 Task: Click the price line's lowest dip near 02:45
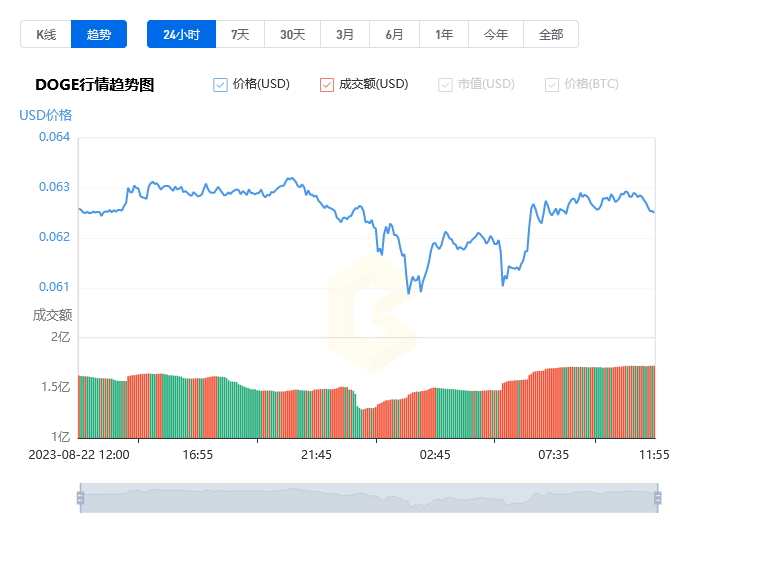pyautogui.click(x=409, y=293)
